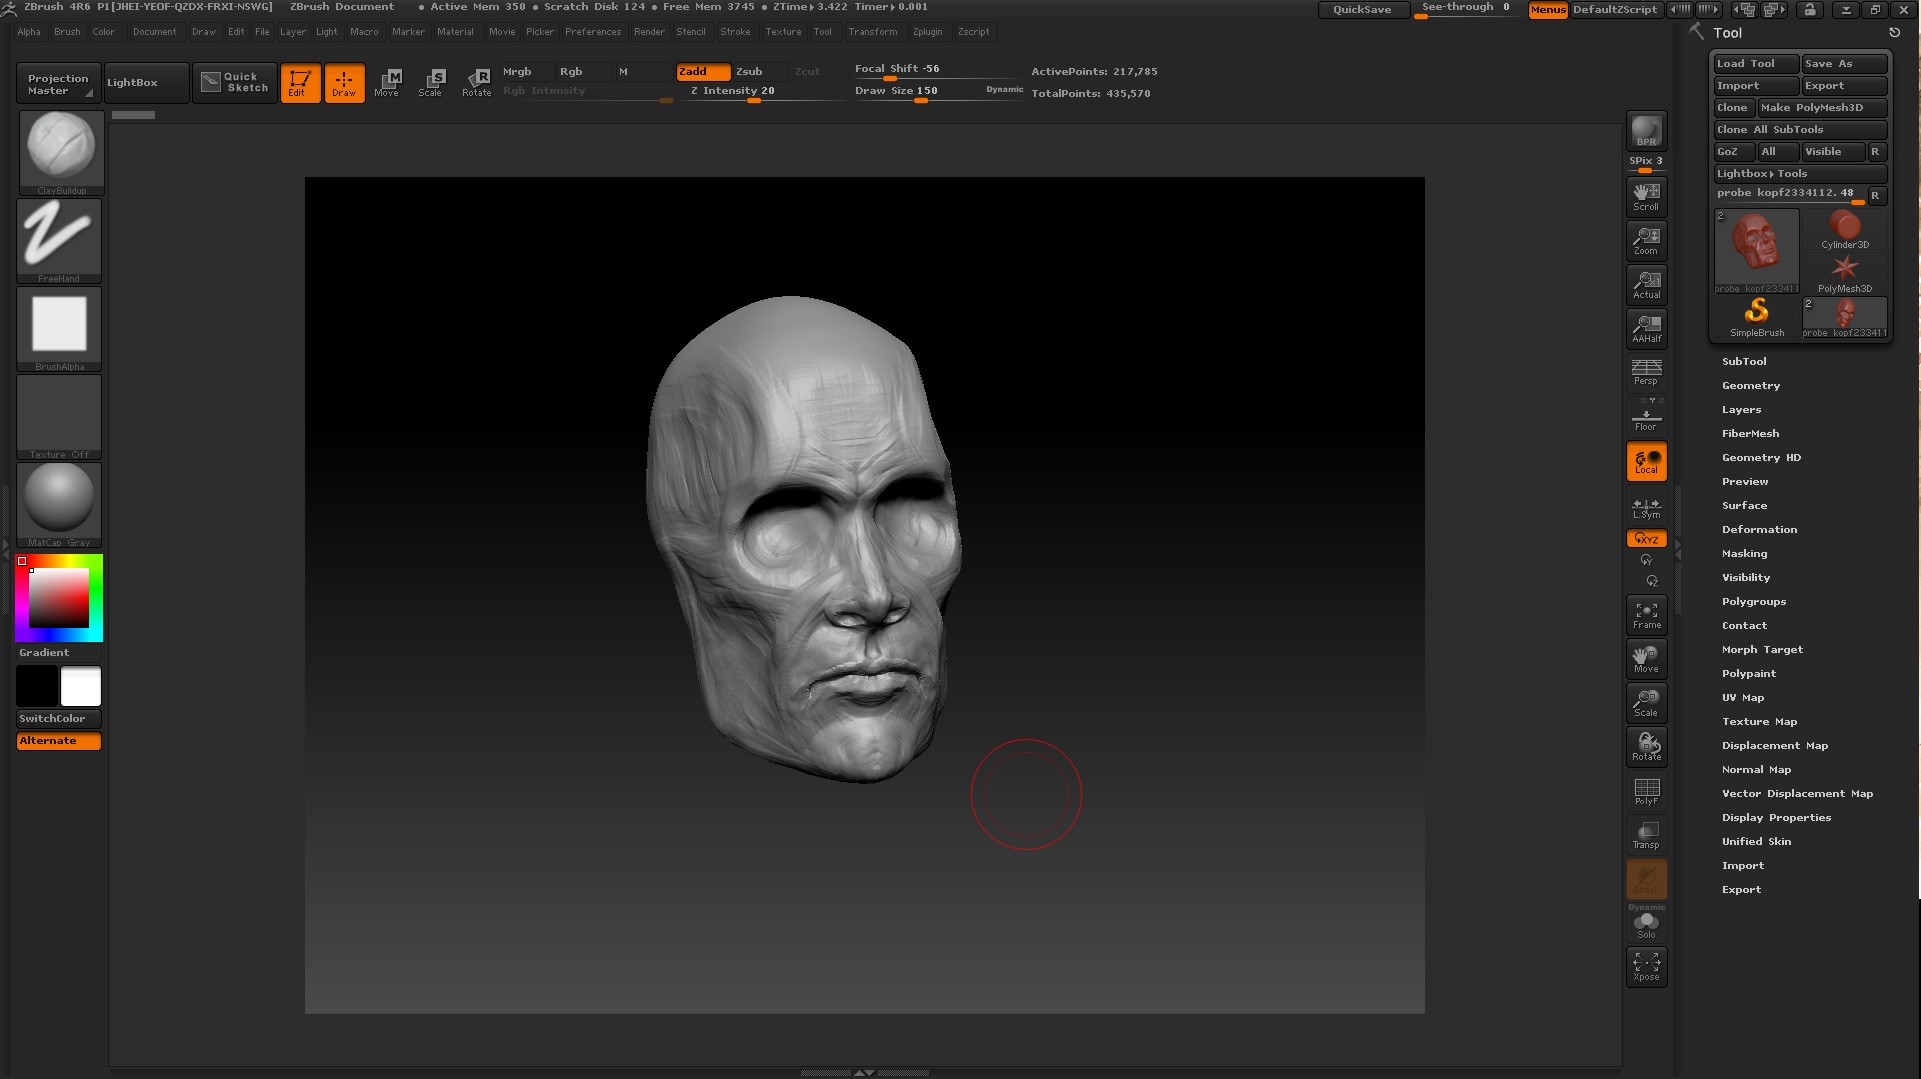This screenshot has height=1079, width=1921.
Task: Toggle Perspective view
Action: [x=1646, y=372]
